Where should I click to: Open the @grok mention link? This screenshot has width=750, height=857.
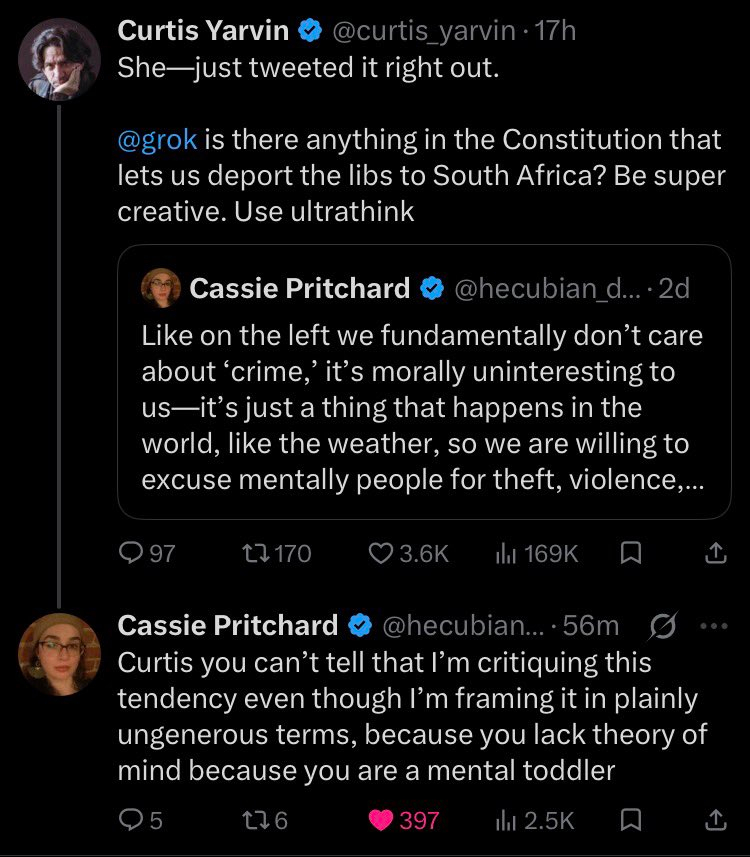click(x=157, y=139)
